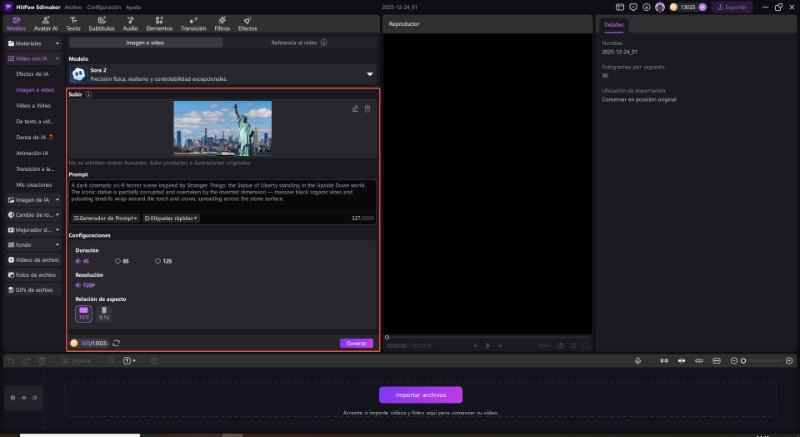Click the purple membership badge icon
800x437 pixels.
click(x=703, y=7)
